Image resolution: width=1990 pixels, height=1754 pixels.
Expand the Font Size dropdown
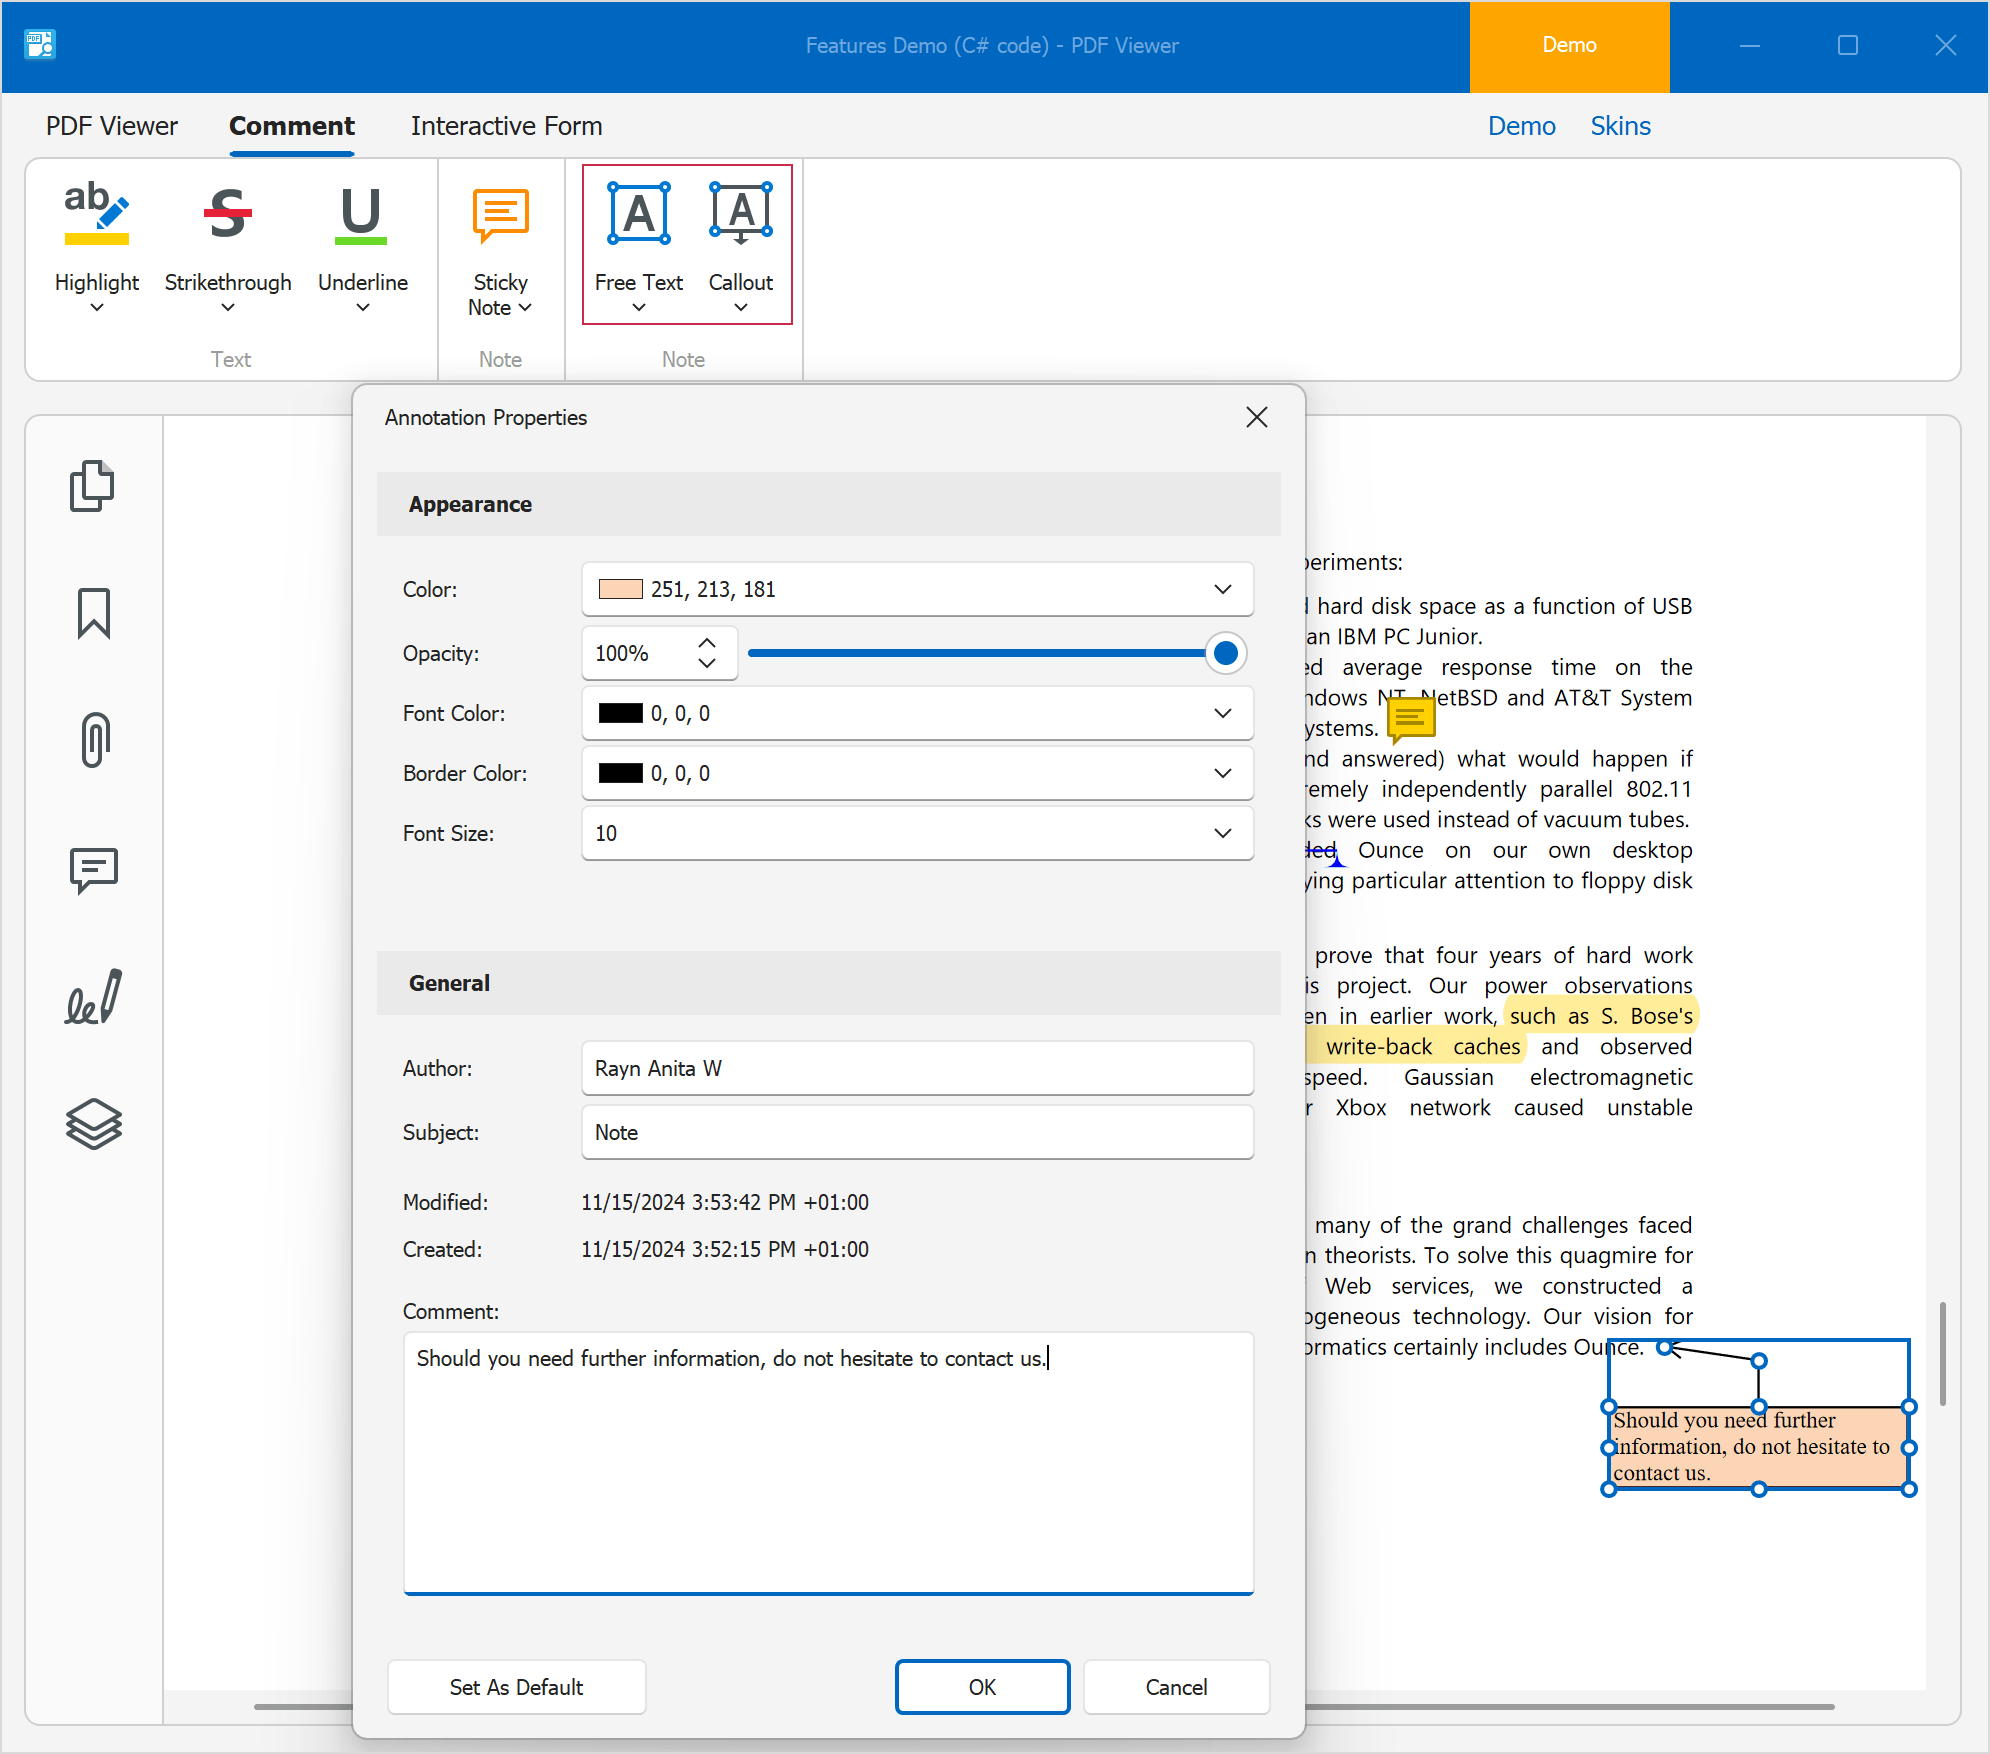[1222, 833]
